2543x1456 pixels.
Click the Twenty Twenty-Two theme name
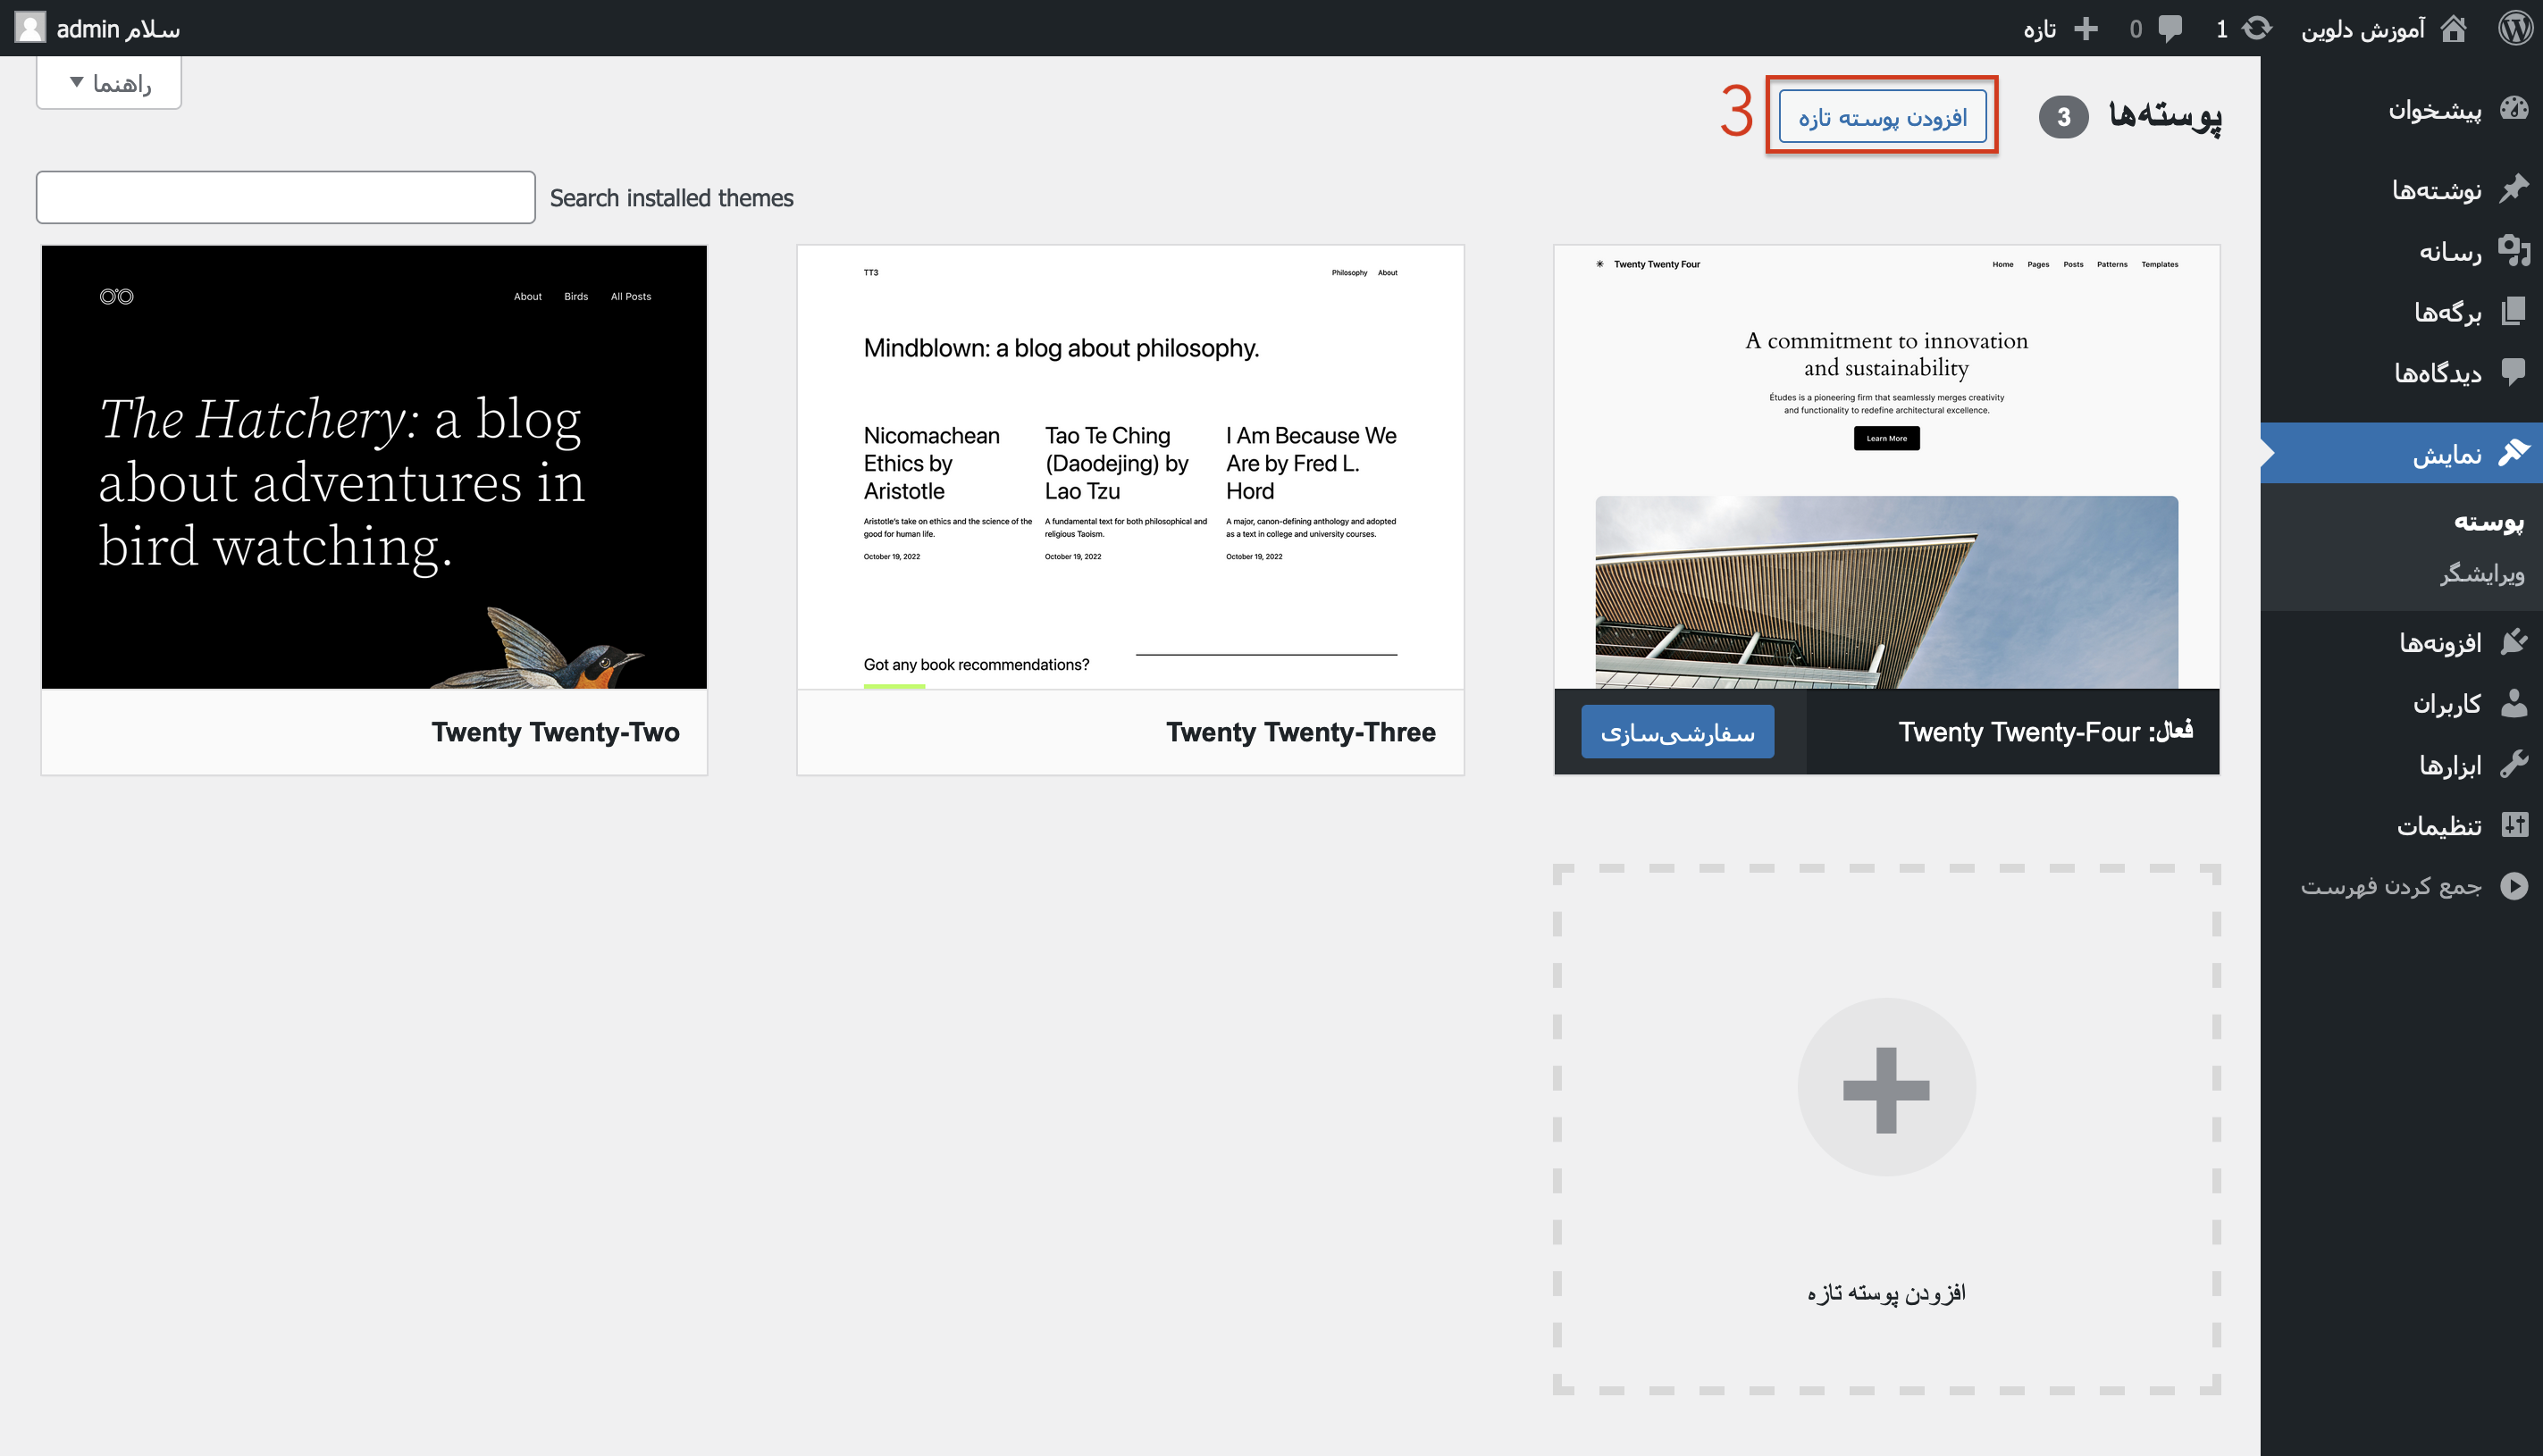(x=555, y=732)
